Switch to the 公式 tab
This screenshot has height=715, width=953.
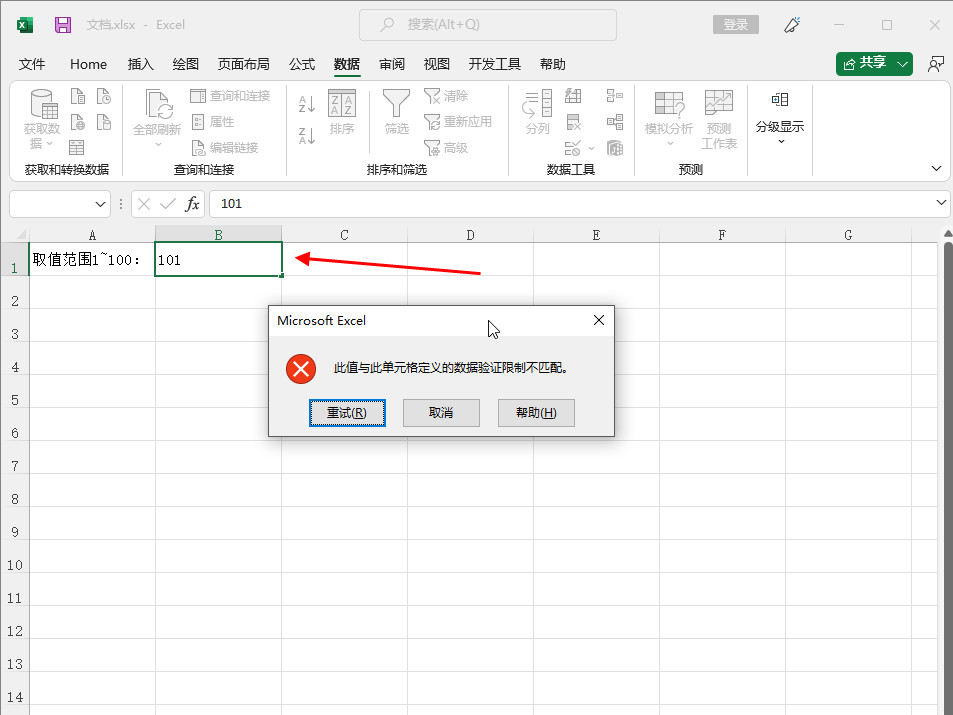coord(302,64)
